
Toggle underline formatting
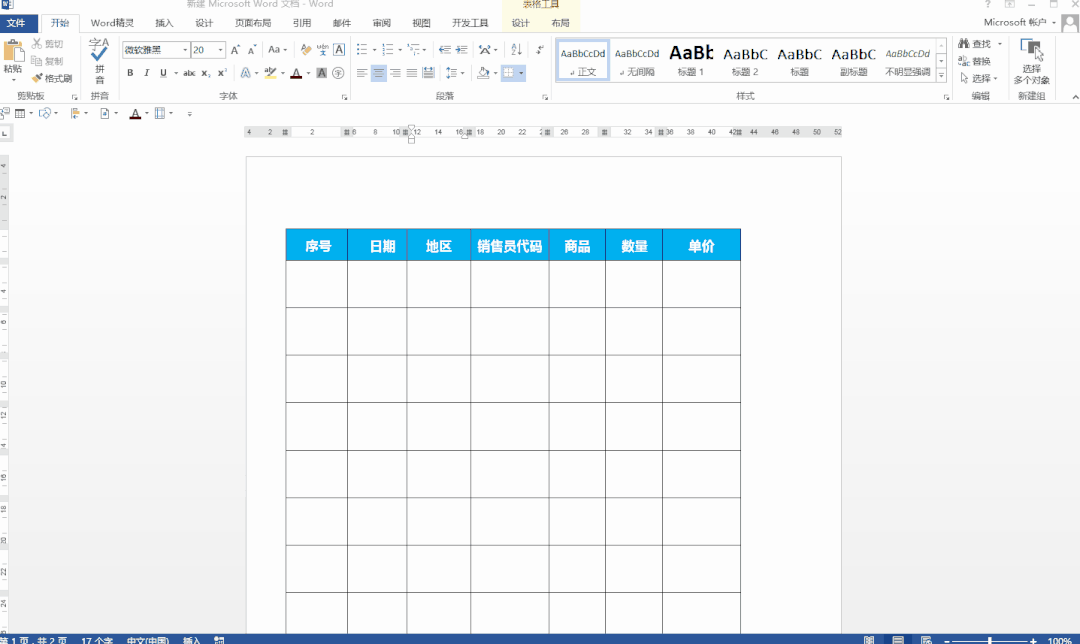tap(163, 73)
